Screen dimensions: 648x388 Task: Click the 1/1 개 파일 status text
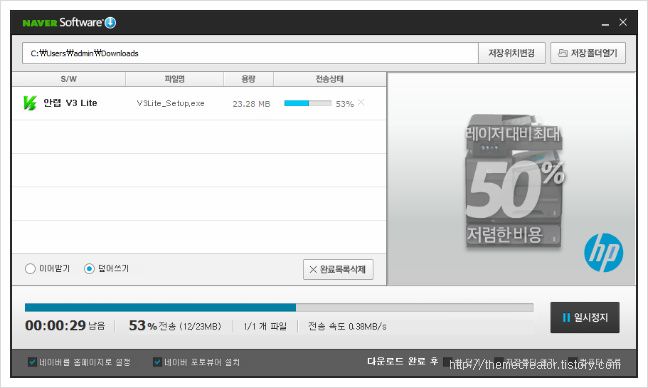click(265, 326)
